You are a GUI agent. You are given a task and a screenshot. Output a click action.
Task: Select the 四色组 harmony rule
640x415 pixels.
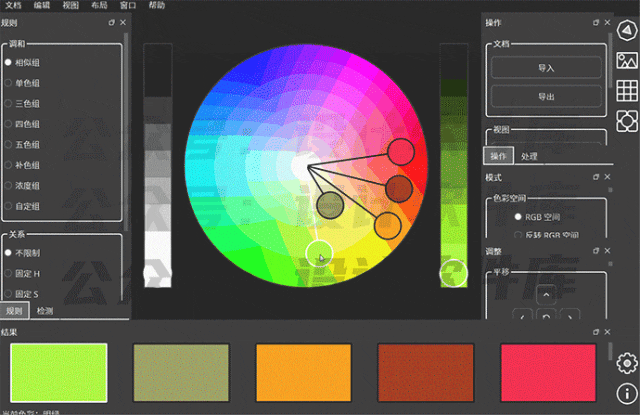coord(23,124)
